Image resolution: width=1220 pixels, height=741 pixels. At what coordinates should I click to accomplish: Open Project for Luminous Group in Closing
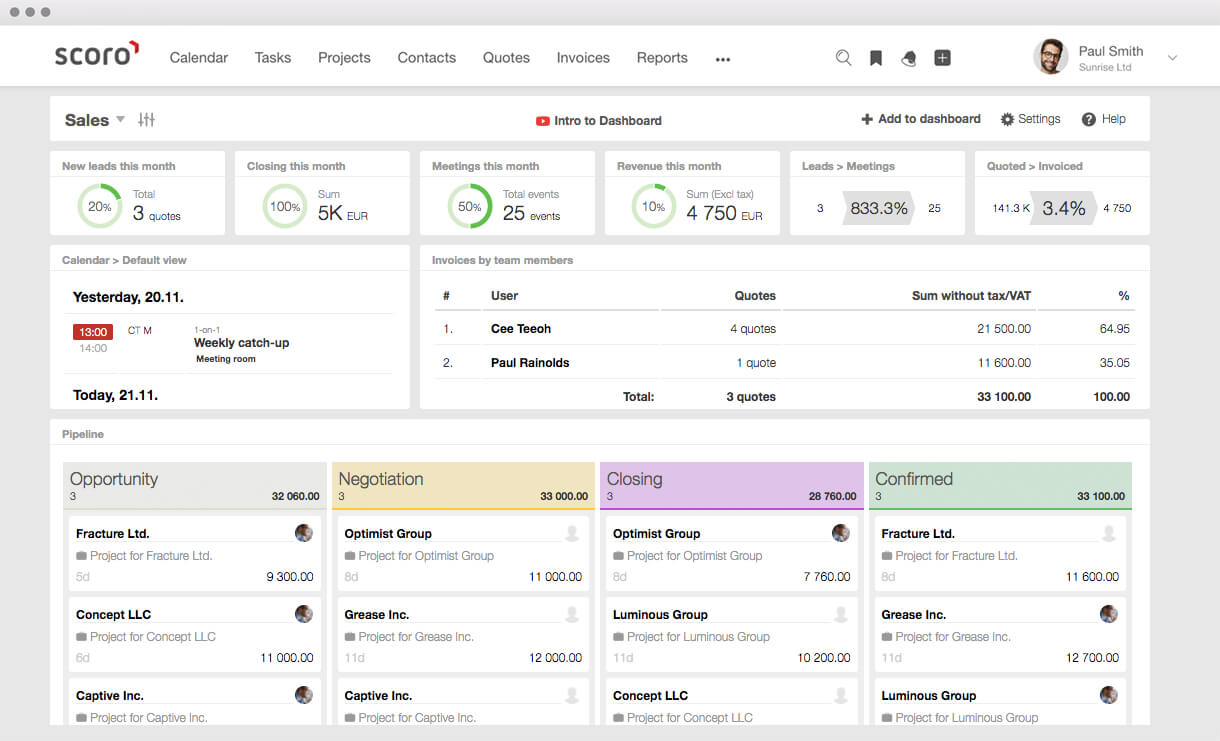(x=691, y=637)
